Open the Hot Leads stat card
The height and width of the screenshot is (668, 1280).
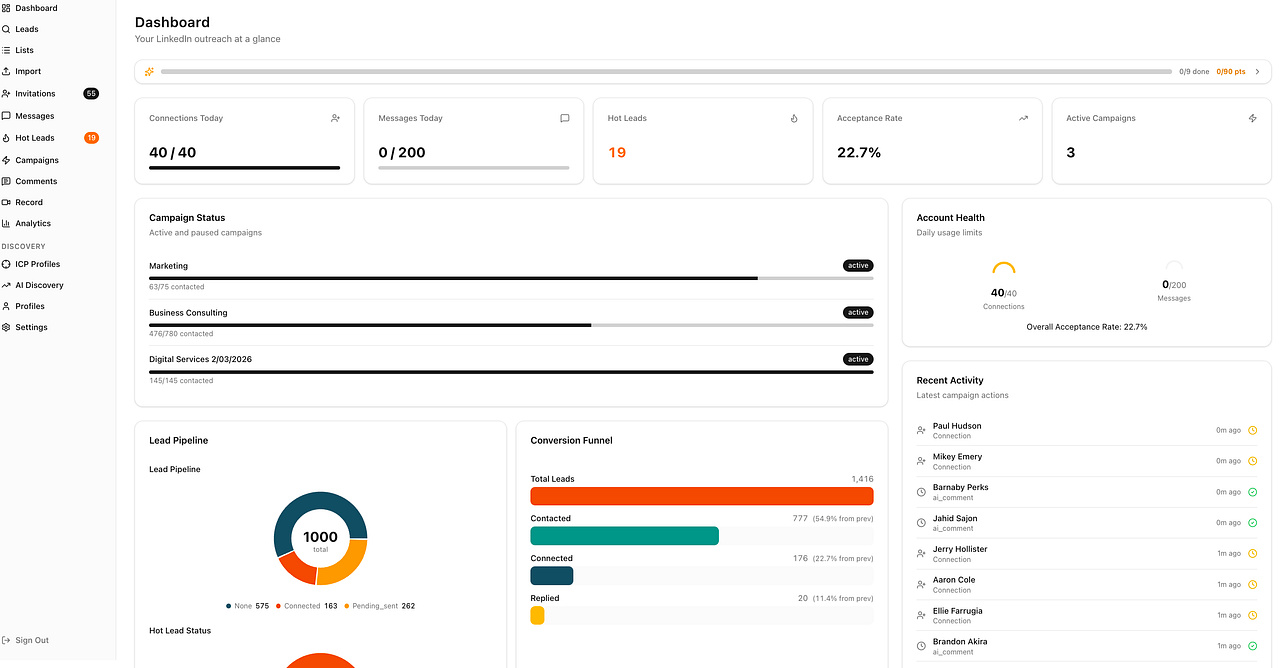point(702,141)
